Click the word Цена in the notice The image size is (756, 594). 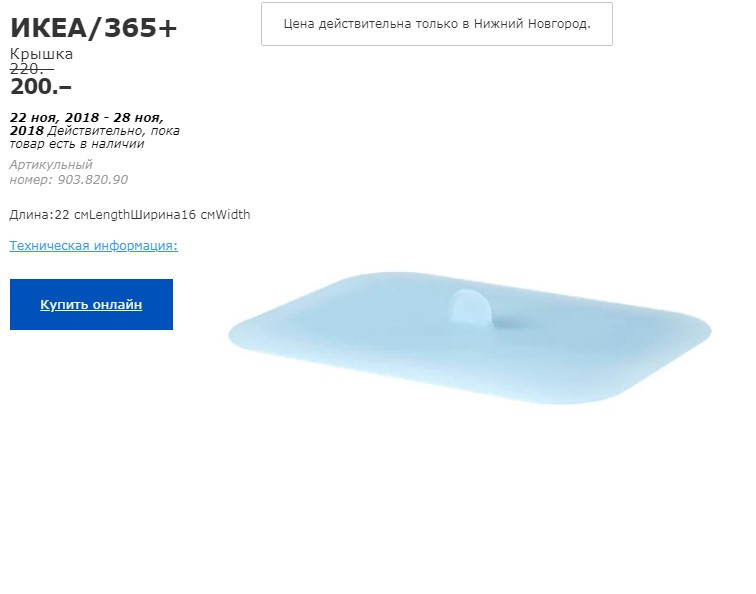click(299, 24)
